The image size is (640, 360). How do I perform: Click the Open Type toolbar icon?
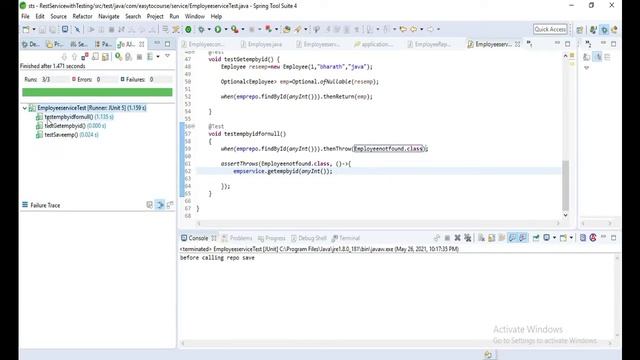(x=287, y=29)
